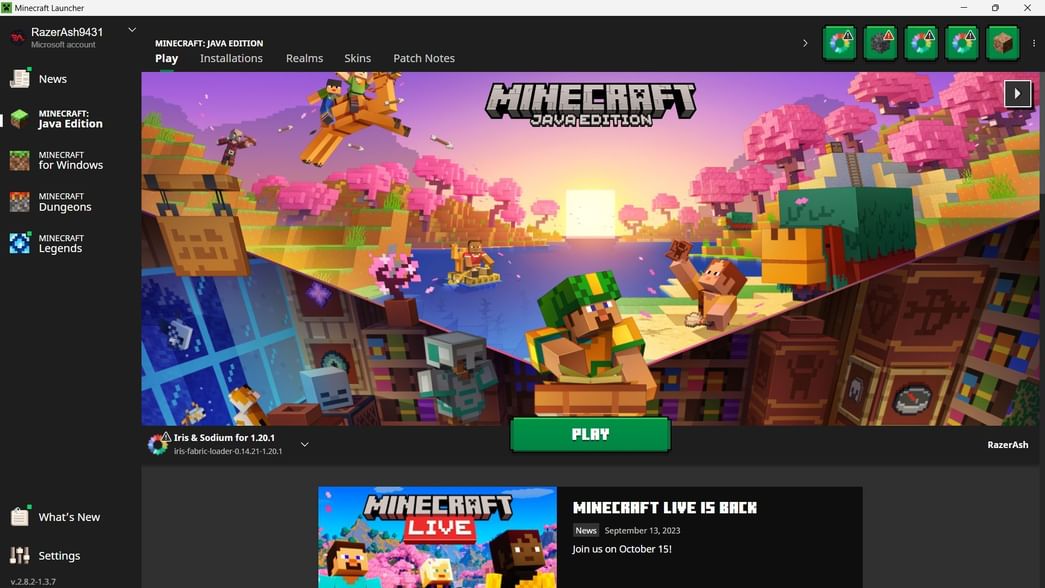This screenshot has height=588, width=1045.
Task: Open the Patch Notes tab
Action: [424, 58]
